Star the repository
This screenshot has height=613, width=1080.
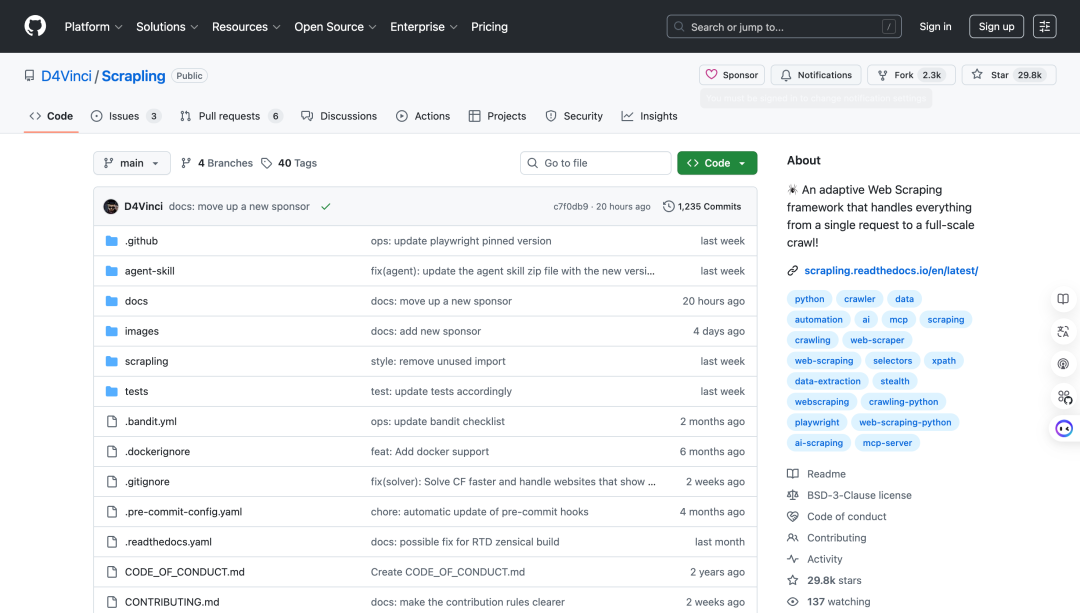(1009, 74)
